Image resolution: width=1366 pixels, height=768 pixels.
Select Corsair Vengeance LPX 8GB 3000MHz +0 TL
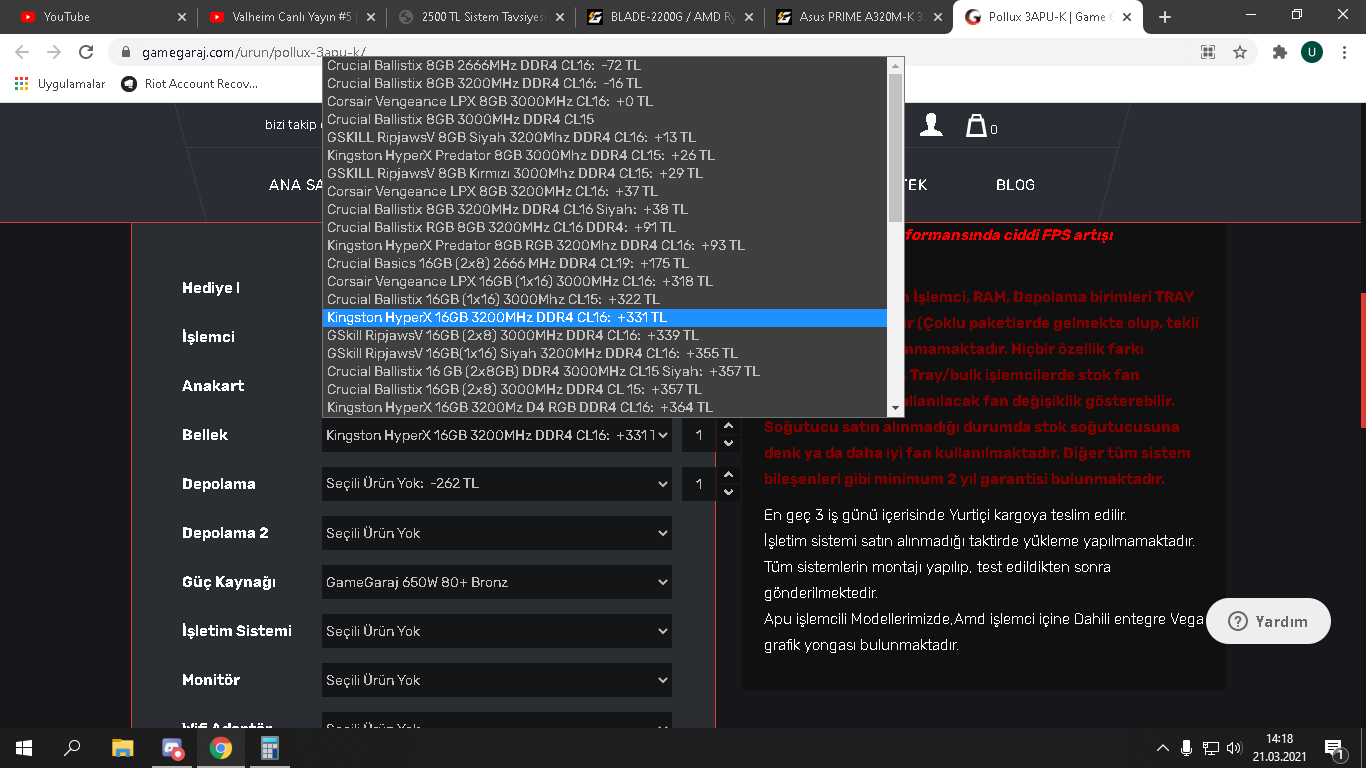604,101
